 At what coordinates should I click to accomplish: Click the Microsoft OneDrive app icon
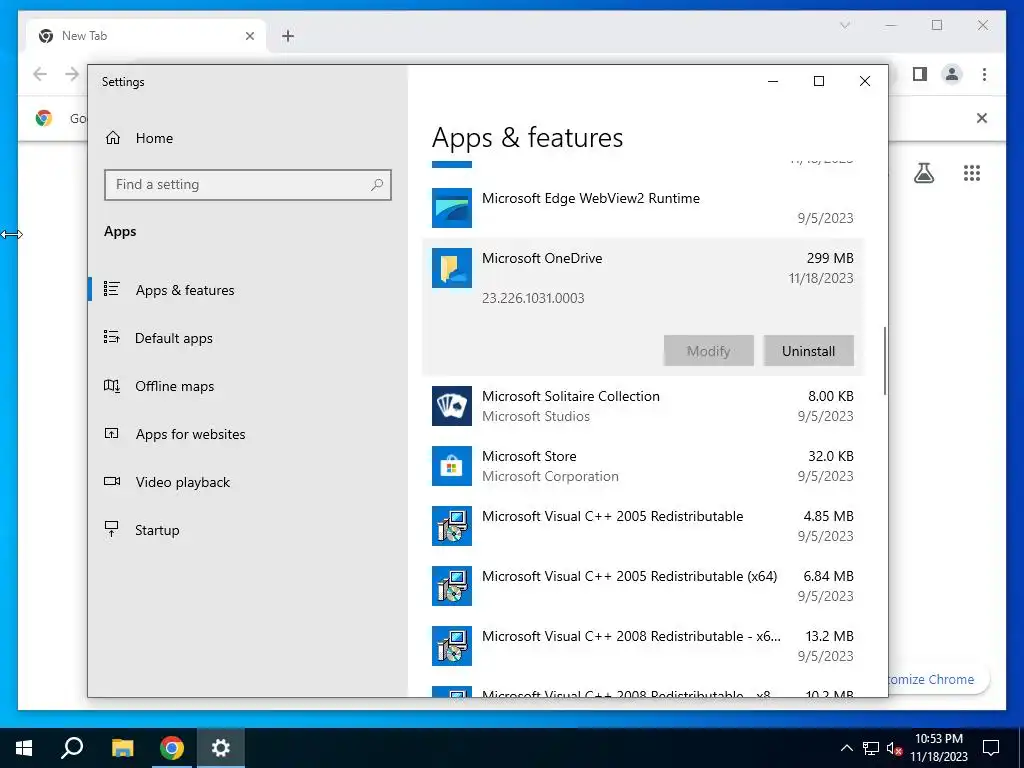click(x=451, y=268)
